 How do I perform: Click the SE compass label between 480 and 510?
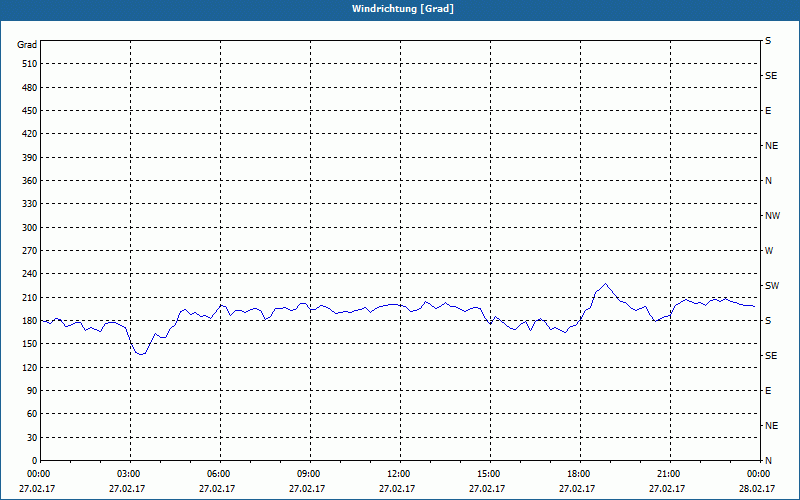(771, 76)
